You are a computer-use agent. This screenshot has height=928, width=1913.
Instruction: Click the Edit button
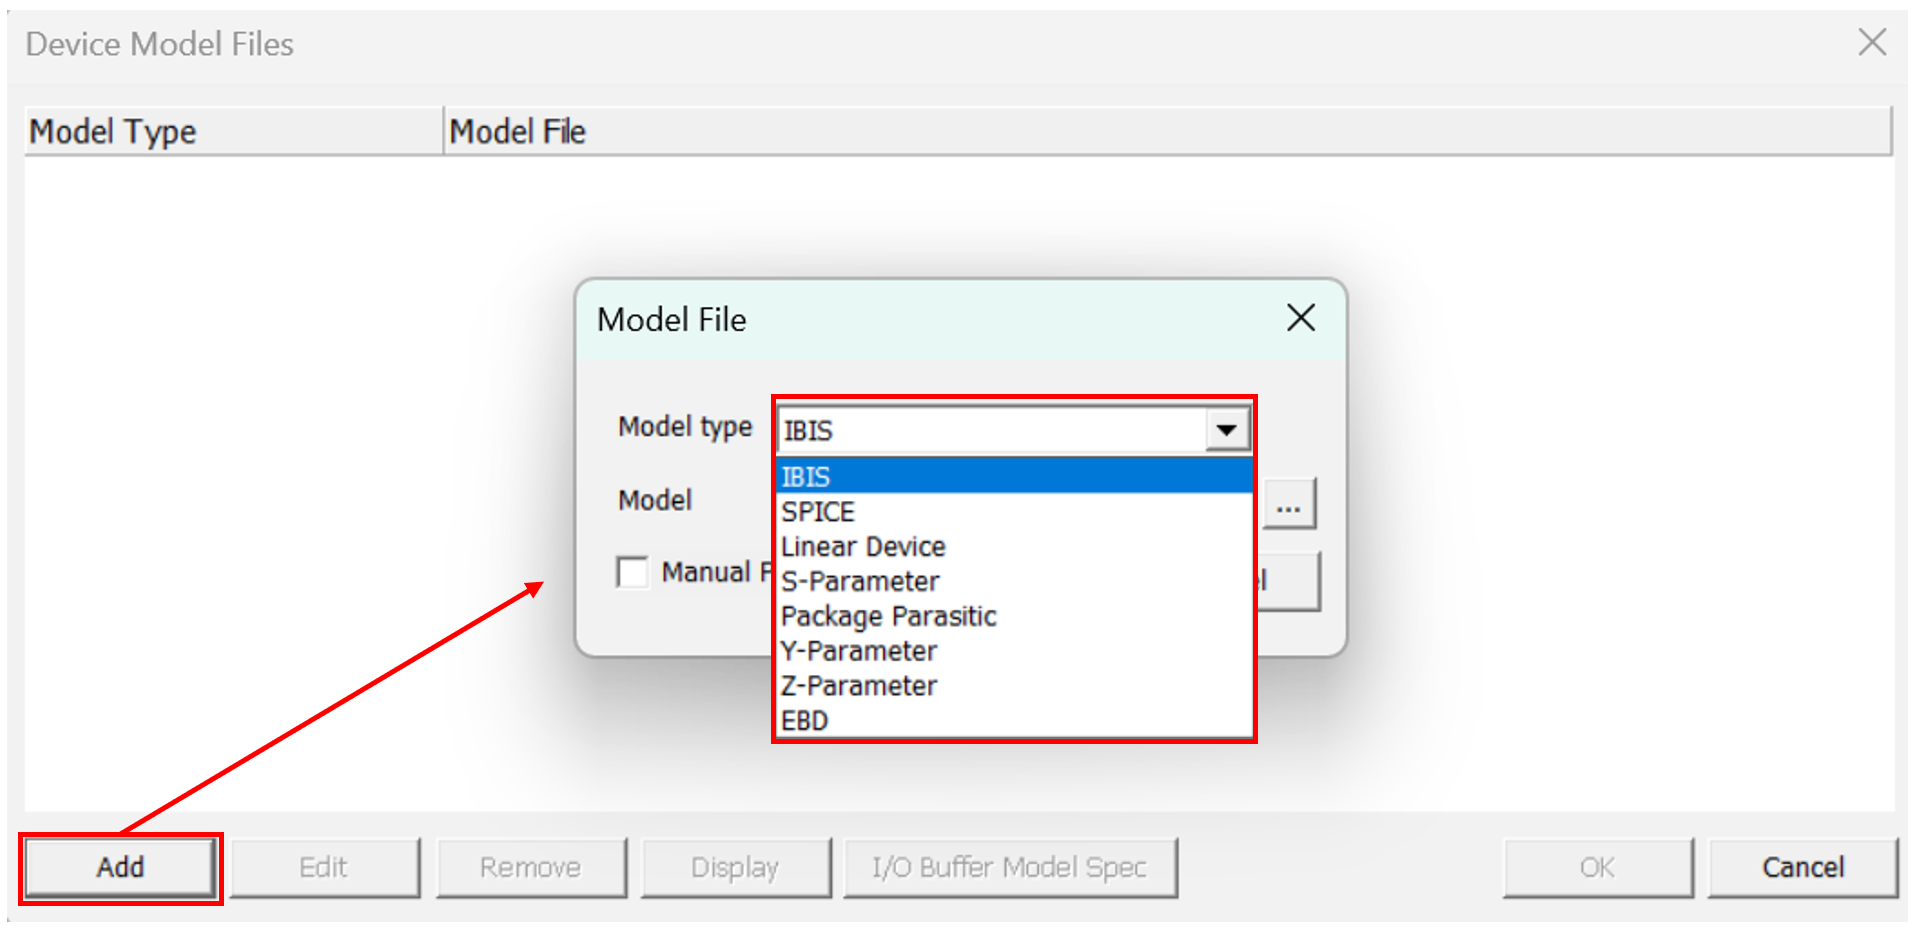324,867
